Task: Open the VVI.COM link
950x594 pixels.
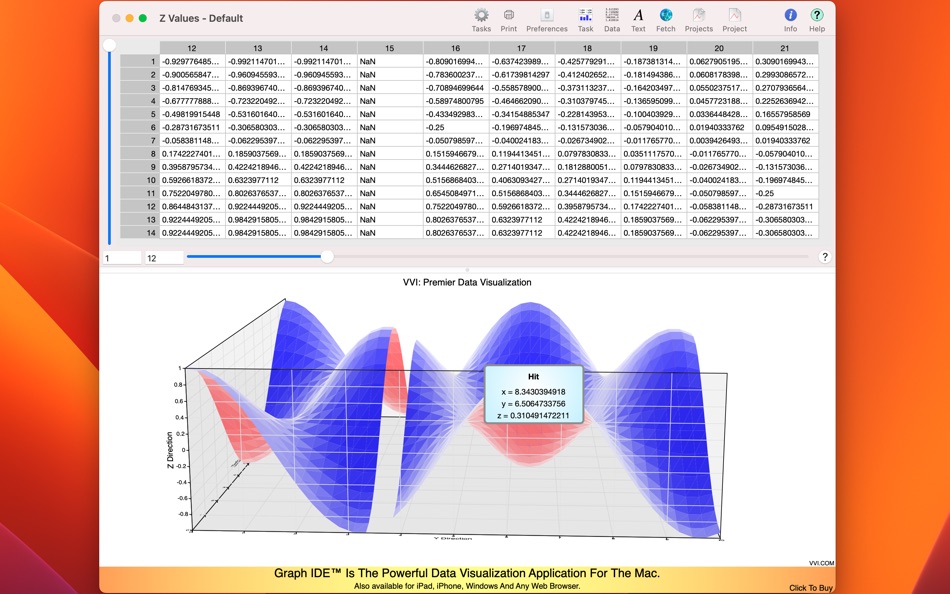Action: pyautogui.click(x=822, y=563)
